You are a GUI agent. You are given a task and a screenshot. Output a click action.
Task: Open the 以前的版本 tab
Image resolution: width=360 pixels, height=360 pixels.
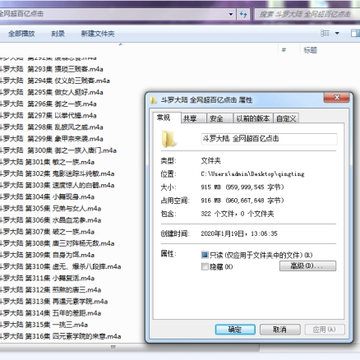[253, 118]
